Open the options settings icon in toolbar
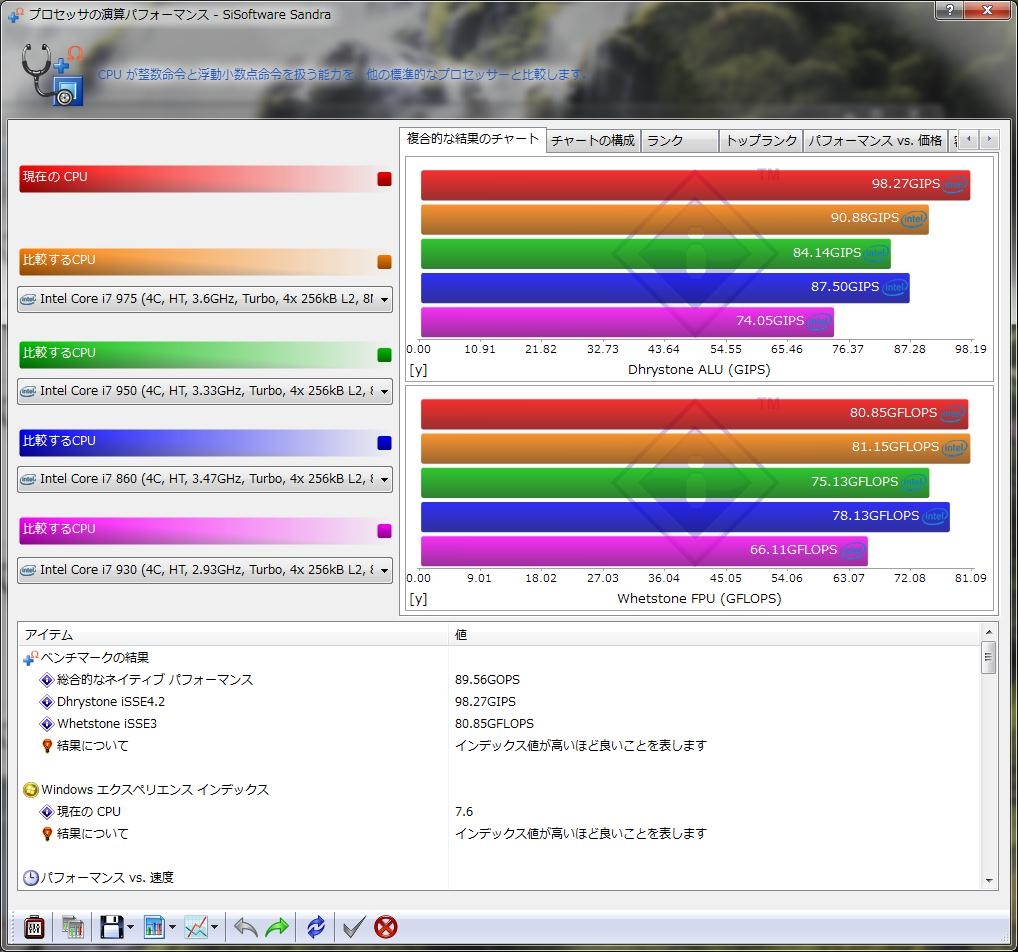Viewport: 1018px width, 952px height. coord(34,927)
